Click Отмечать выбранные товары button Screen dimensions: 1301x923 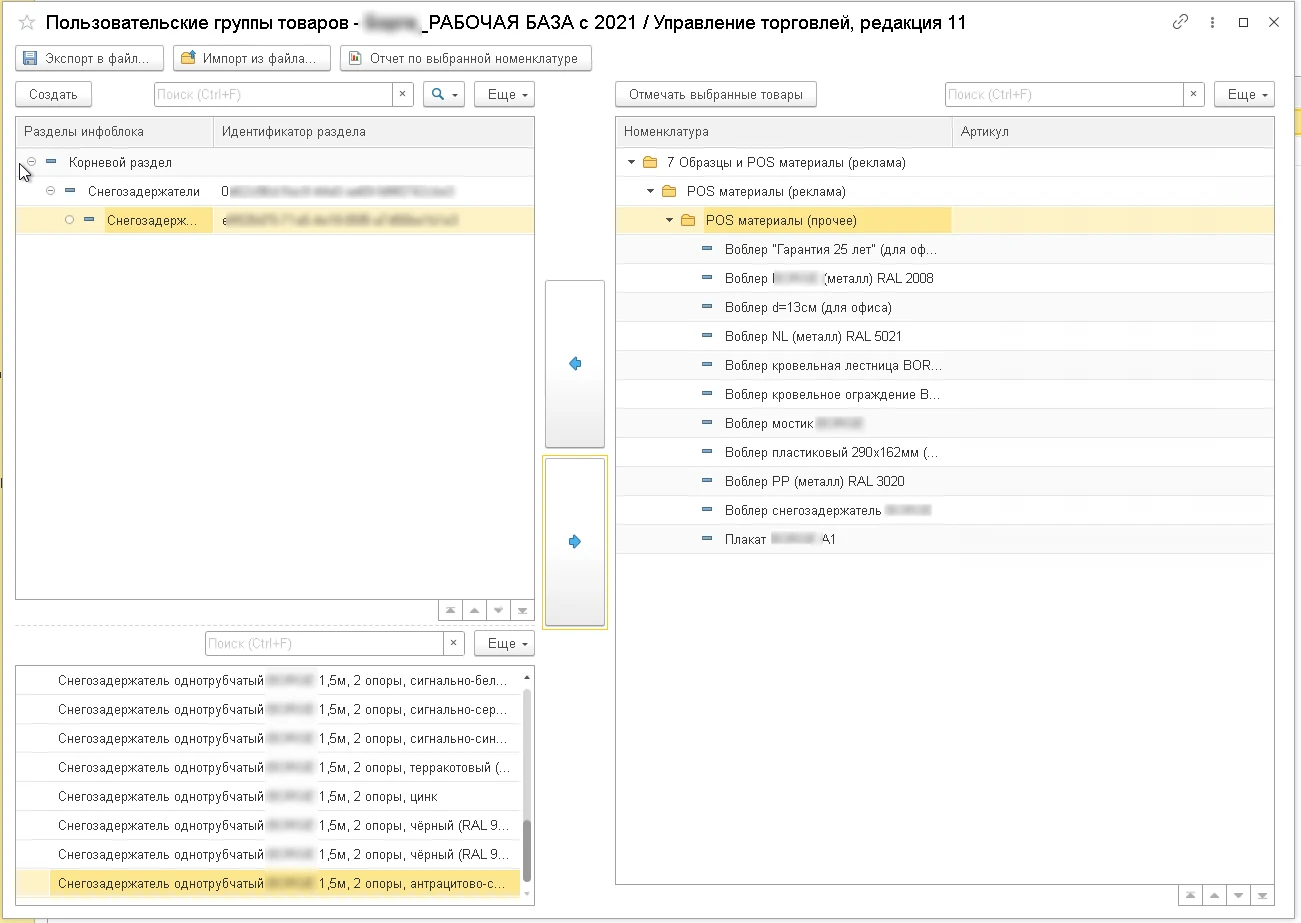click(716, 94)
